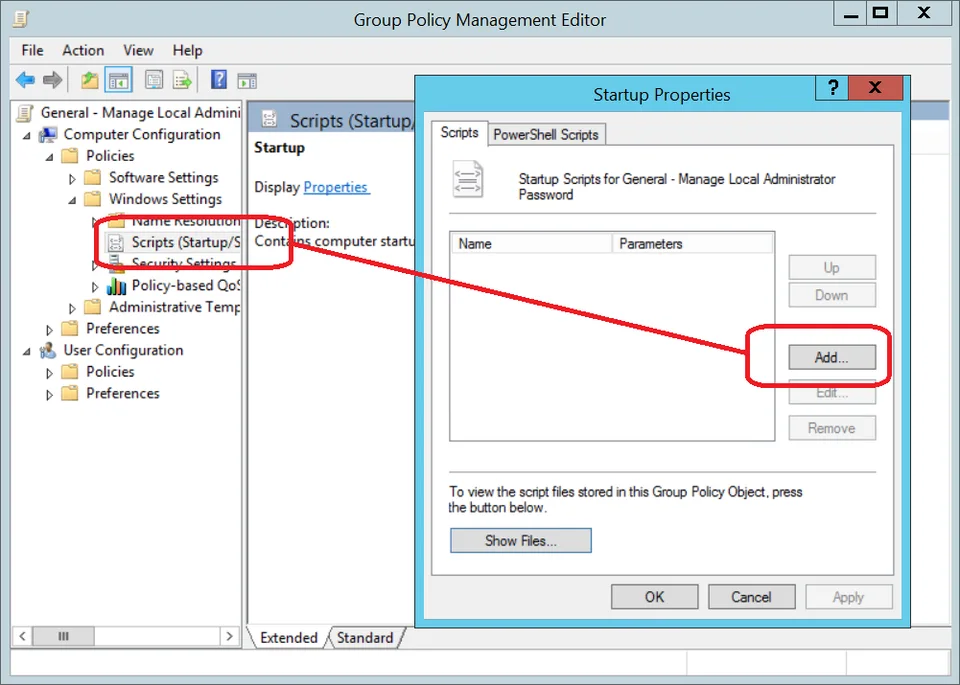Viewport: 960px width, 685px height.
Task: Open the Help menu
Action: click(187, 50)
